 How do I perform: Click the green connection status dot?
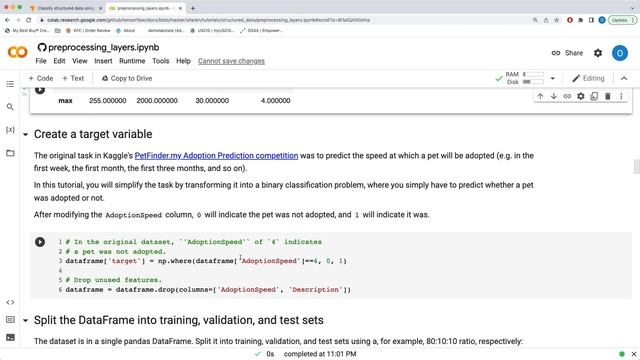(622, 354)
